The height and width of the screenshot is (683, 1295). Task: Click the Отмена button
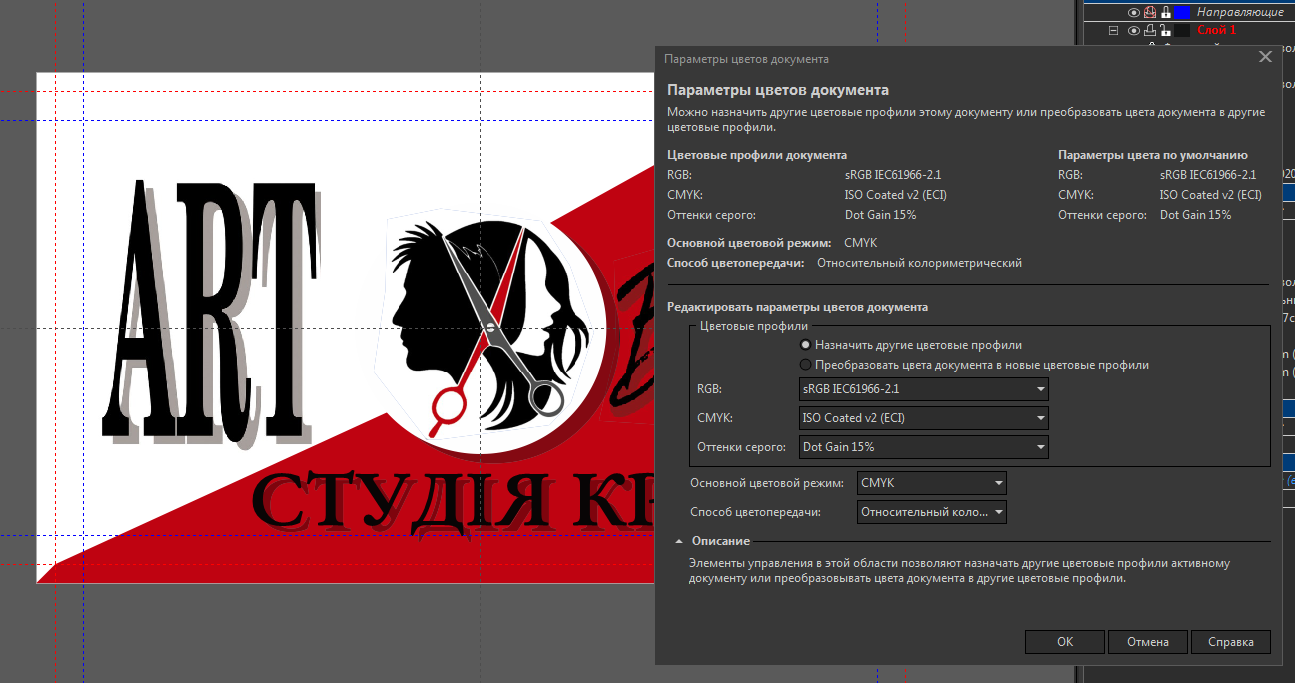pos(1147,642)
